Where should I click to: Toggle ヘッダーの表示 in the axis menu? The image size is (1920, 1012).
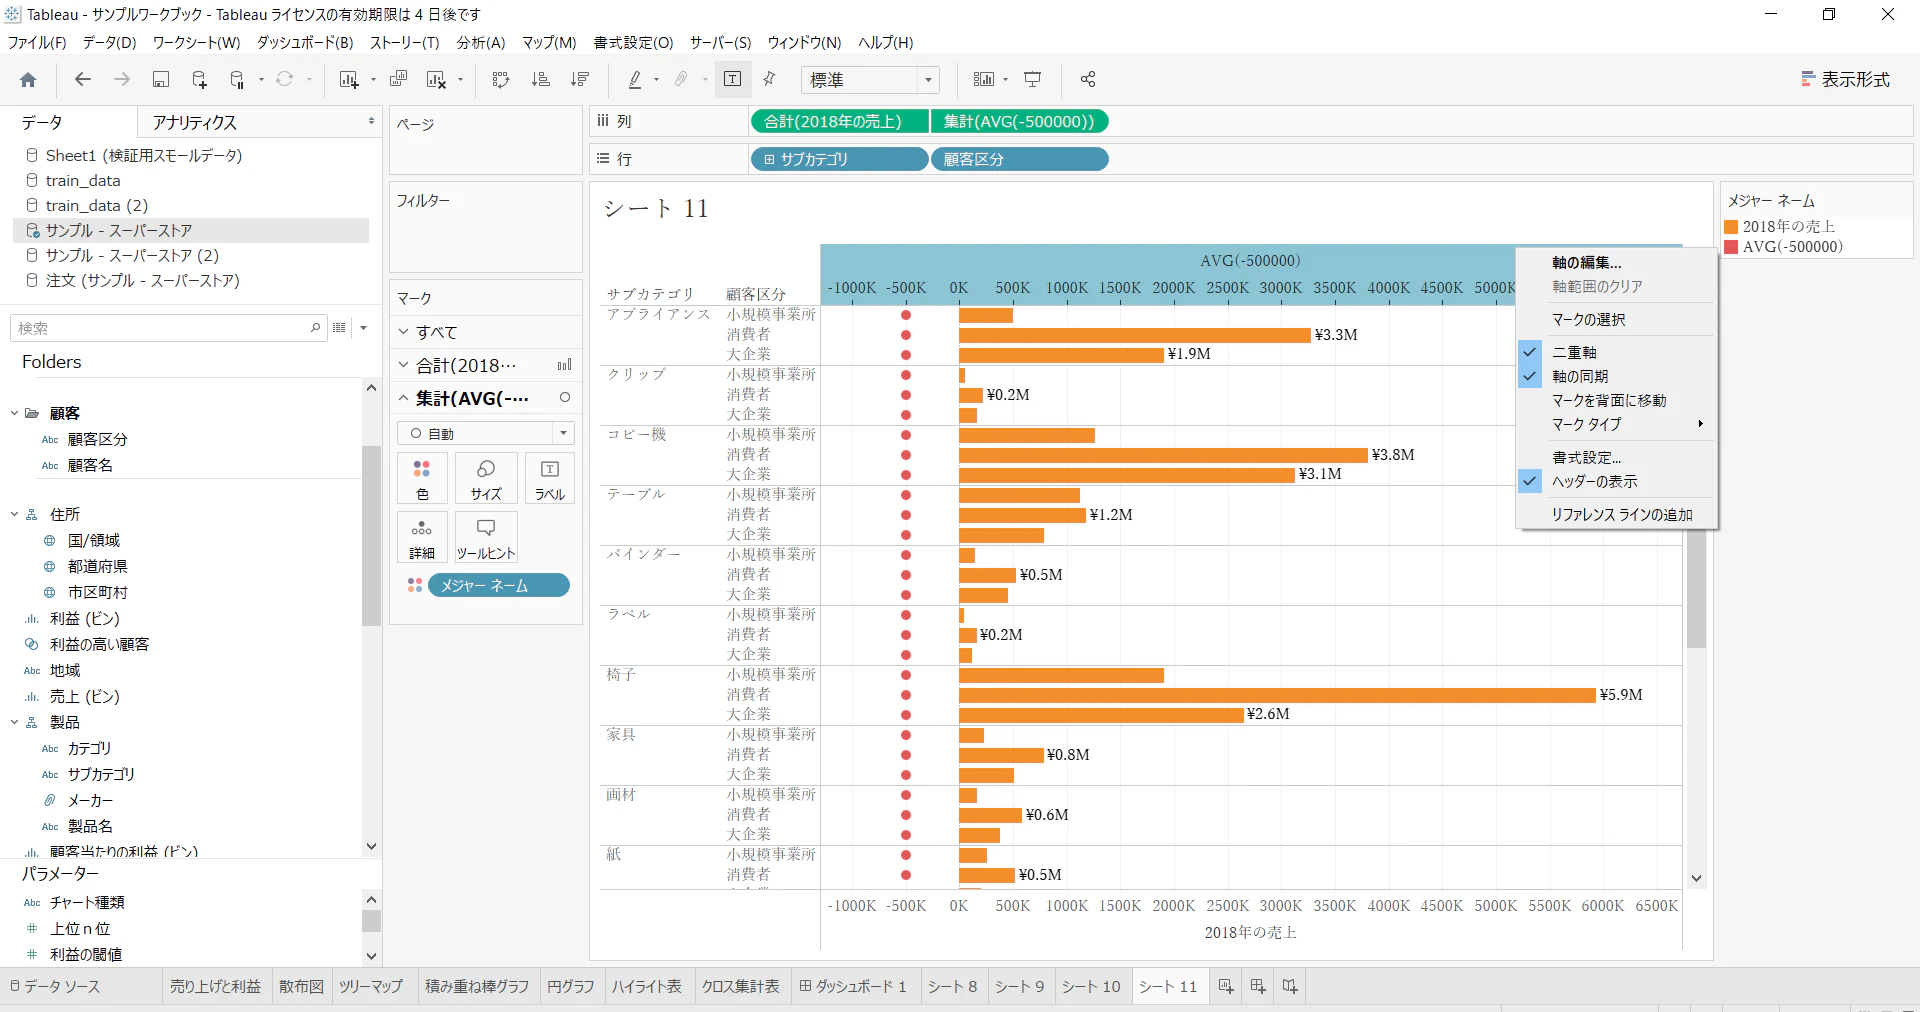1616,481
